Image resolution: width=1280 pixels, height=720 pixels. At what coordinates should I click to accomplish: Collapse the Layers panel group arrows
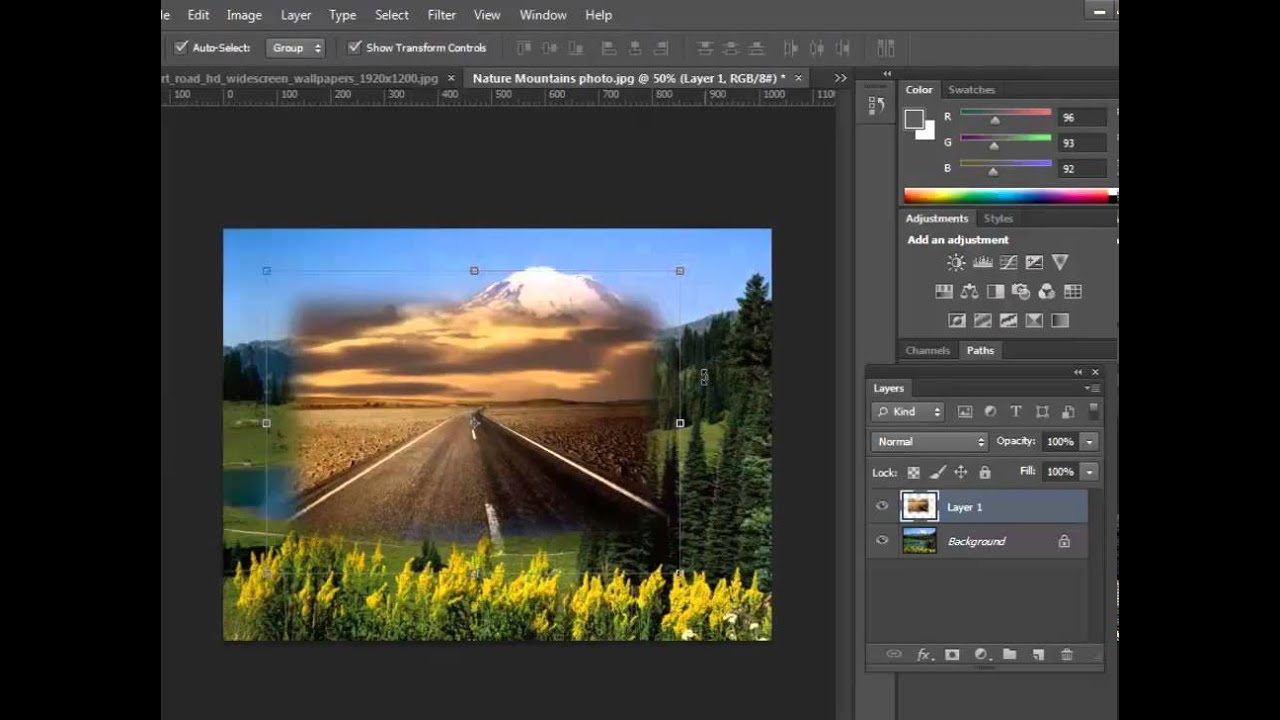[x=1078, y=372]
